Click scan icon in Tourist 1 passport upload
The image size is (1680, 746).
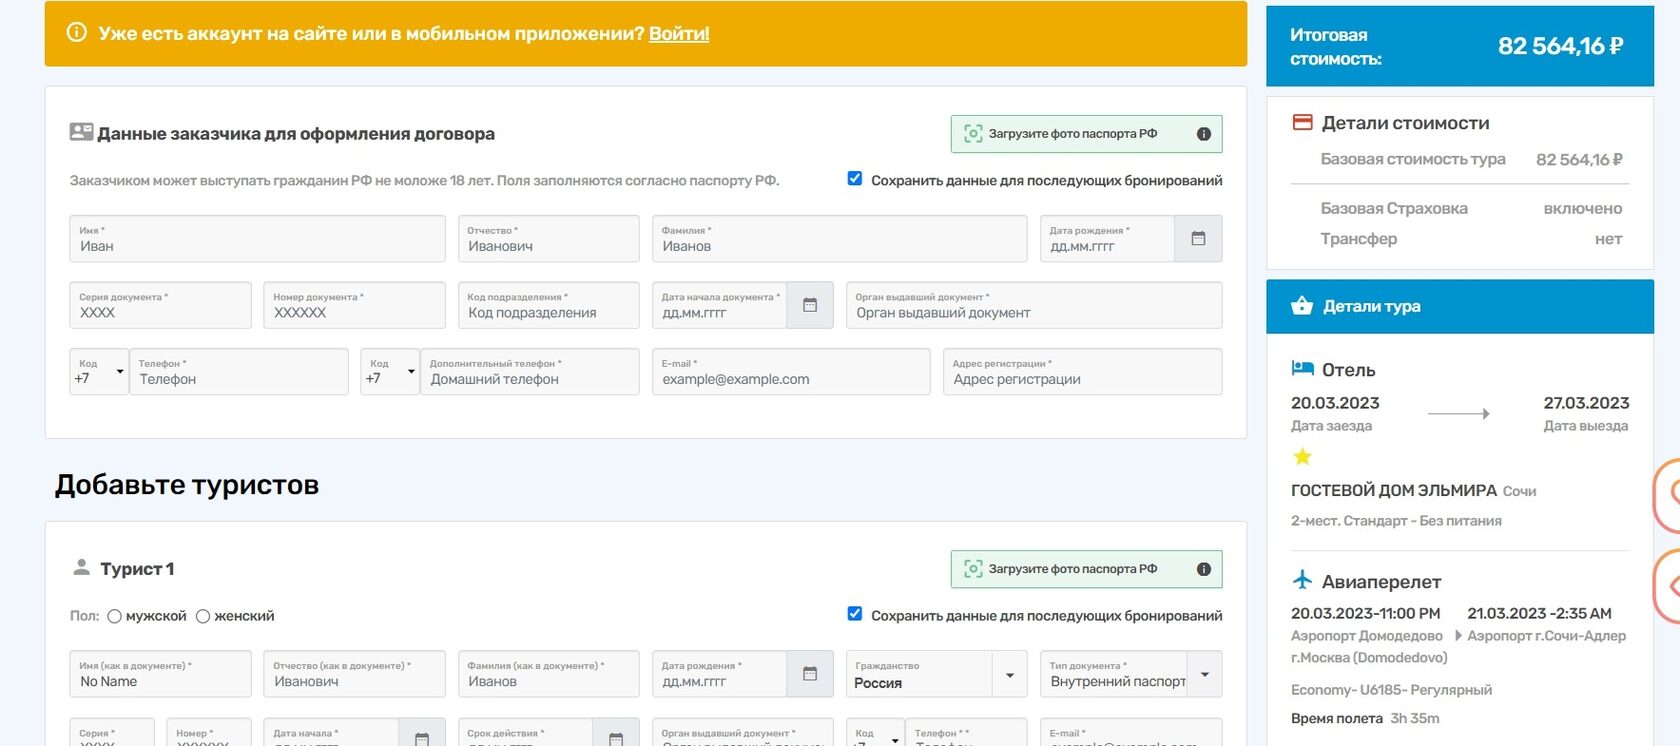click(x=972, y=569)
